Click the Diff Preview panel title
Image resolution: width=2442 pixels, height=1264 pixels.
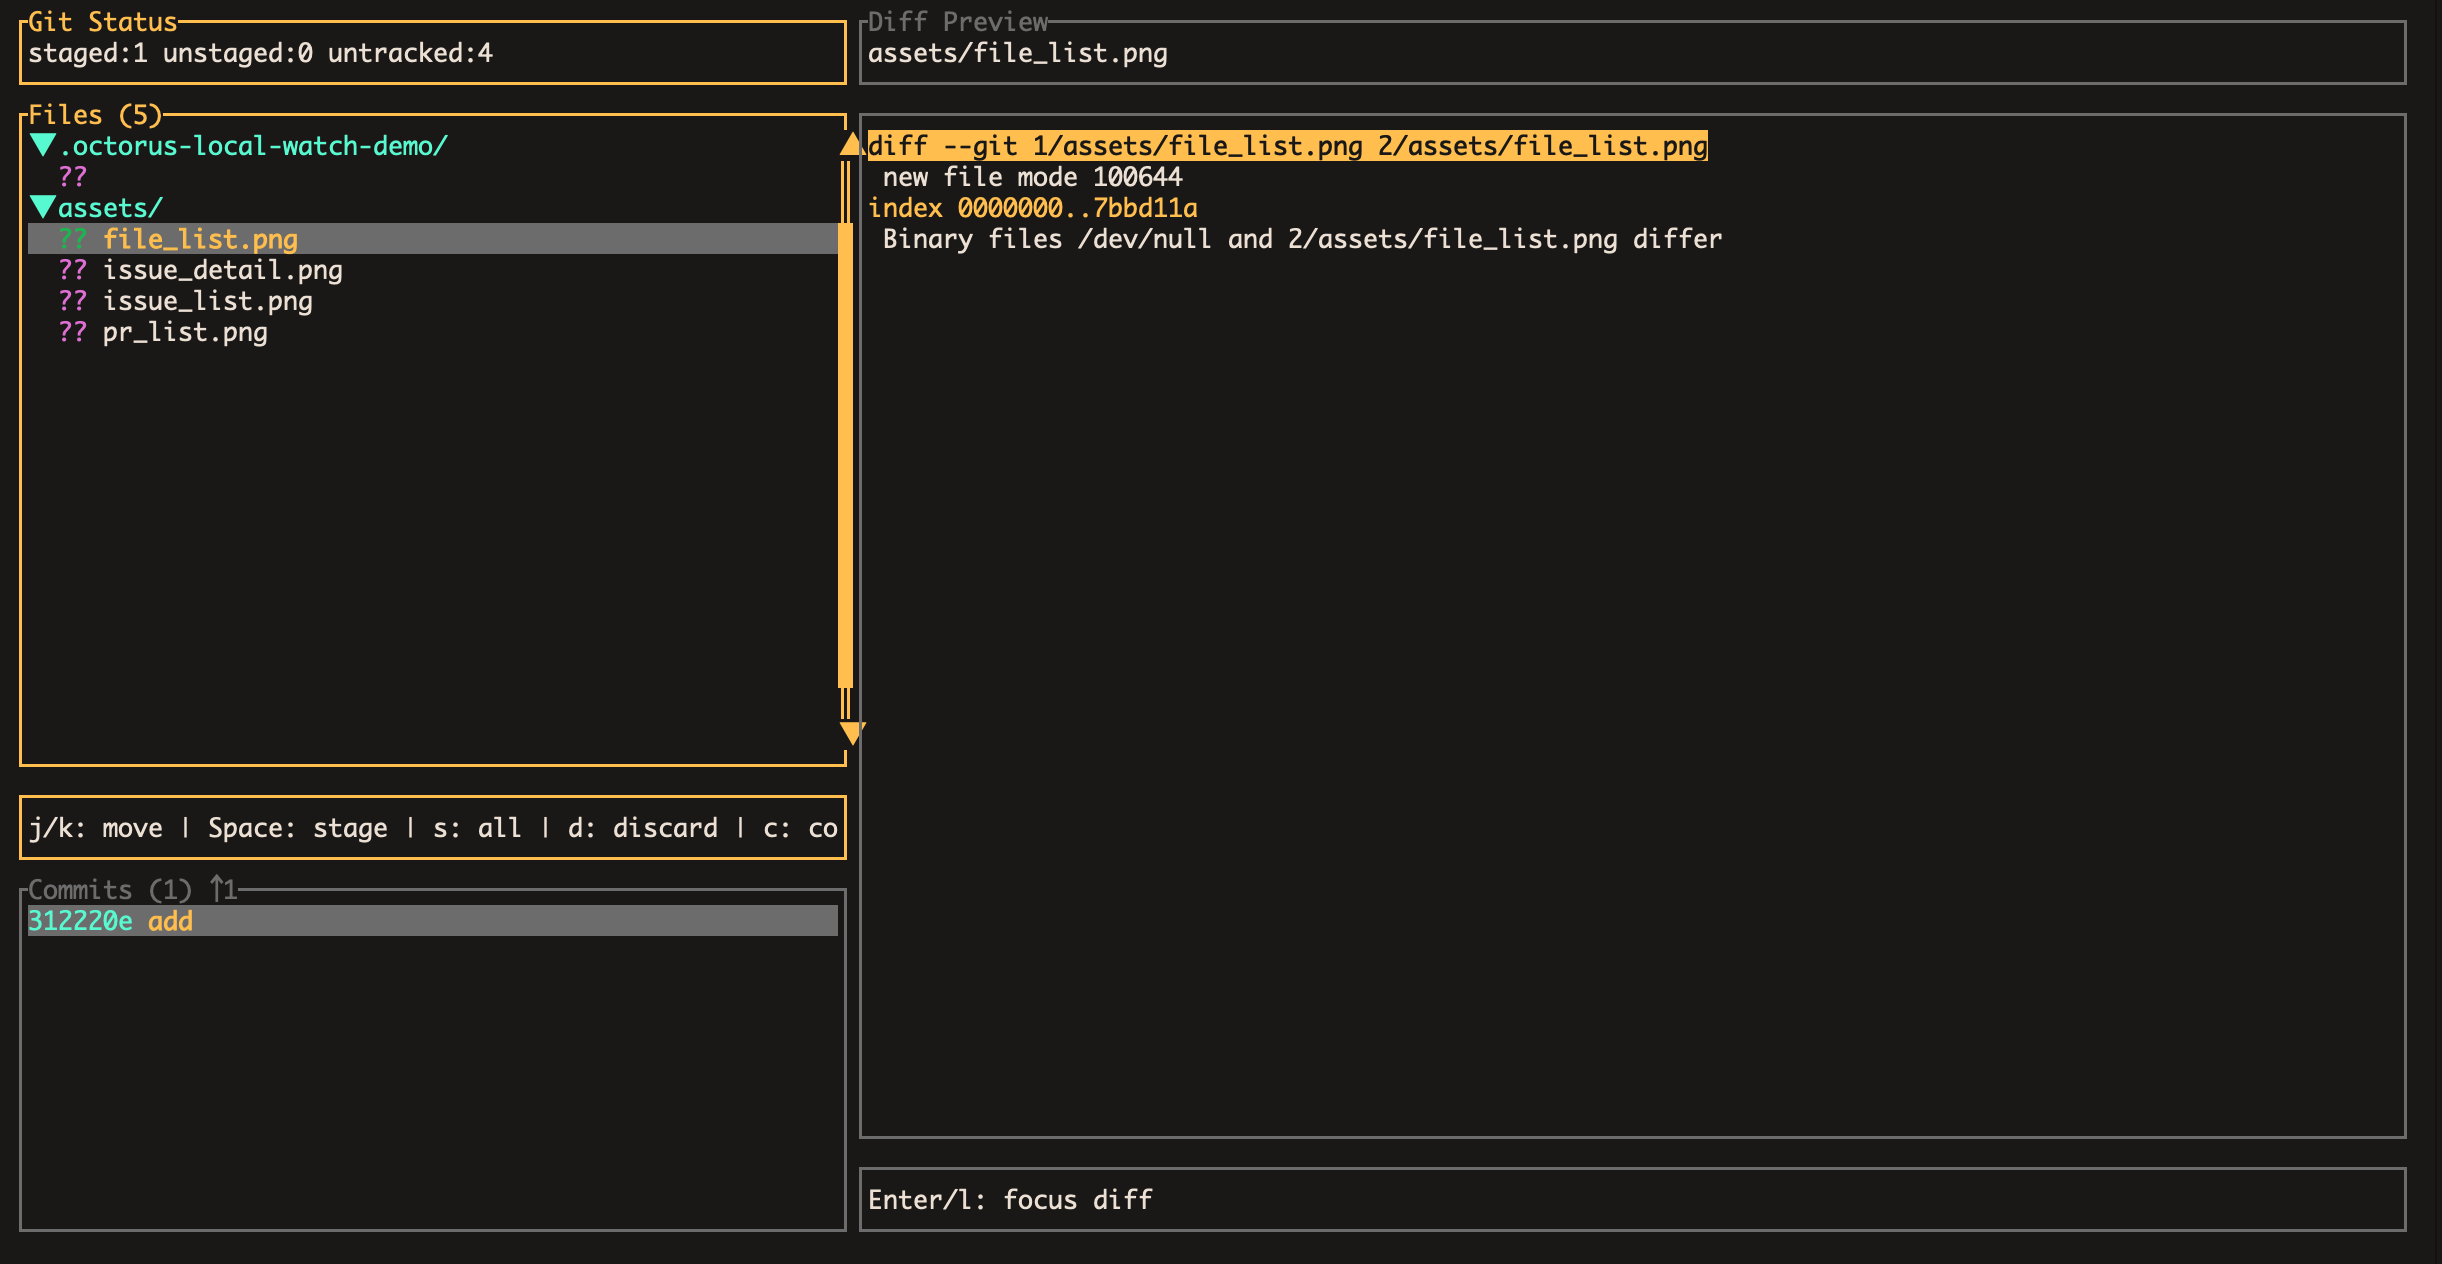point(957,22)
